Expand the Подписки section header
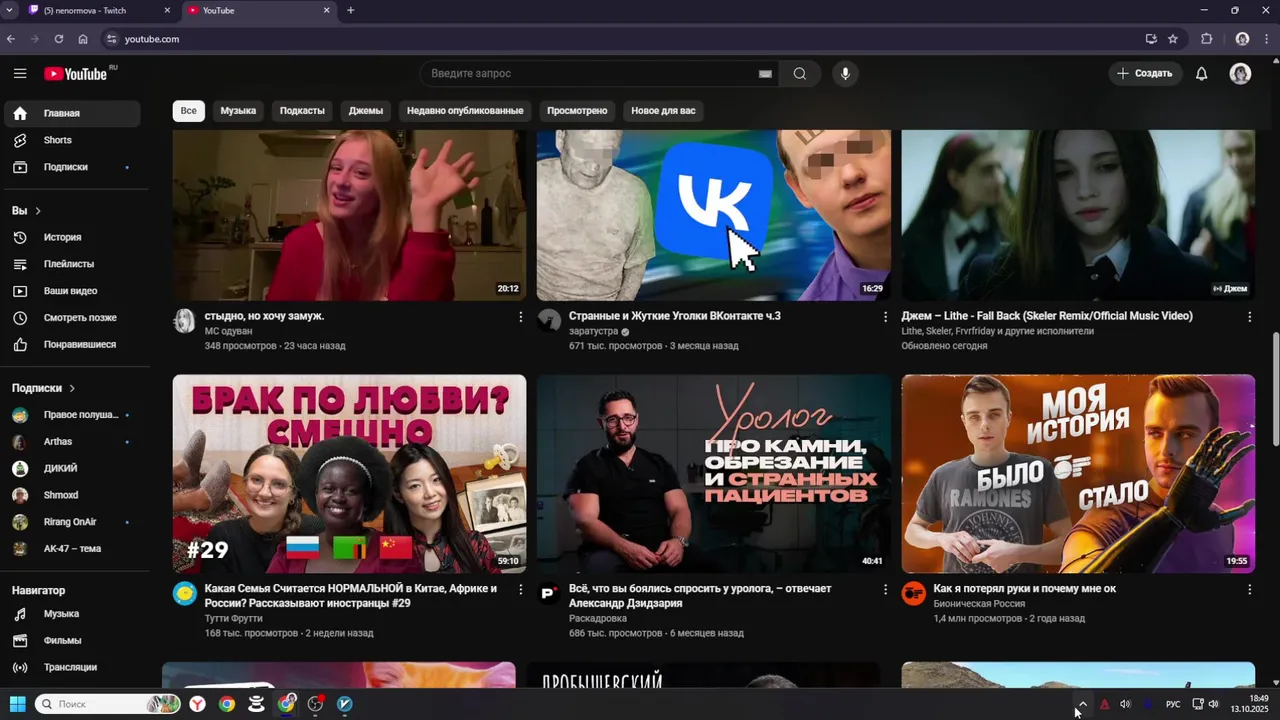This screenshot has height=720, width=1280. point(44,388)
